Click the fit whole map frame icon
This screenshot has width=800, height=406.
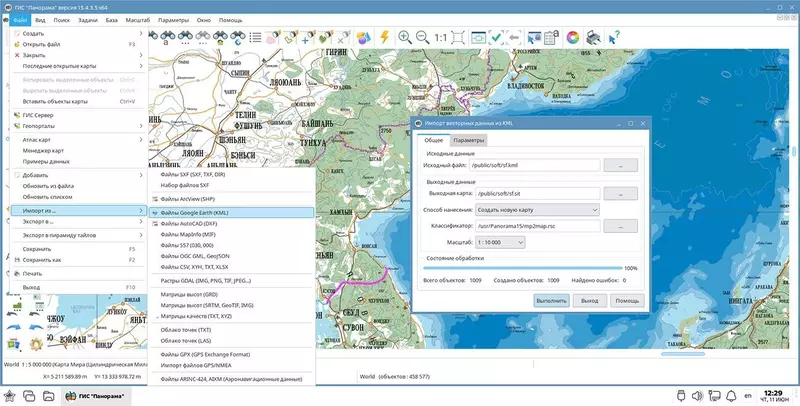(x=458, y=37)
